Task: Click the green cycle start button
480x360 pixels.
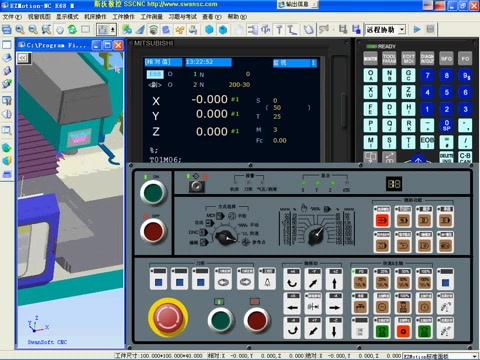Action: 220,319
